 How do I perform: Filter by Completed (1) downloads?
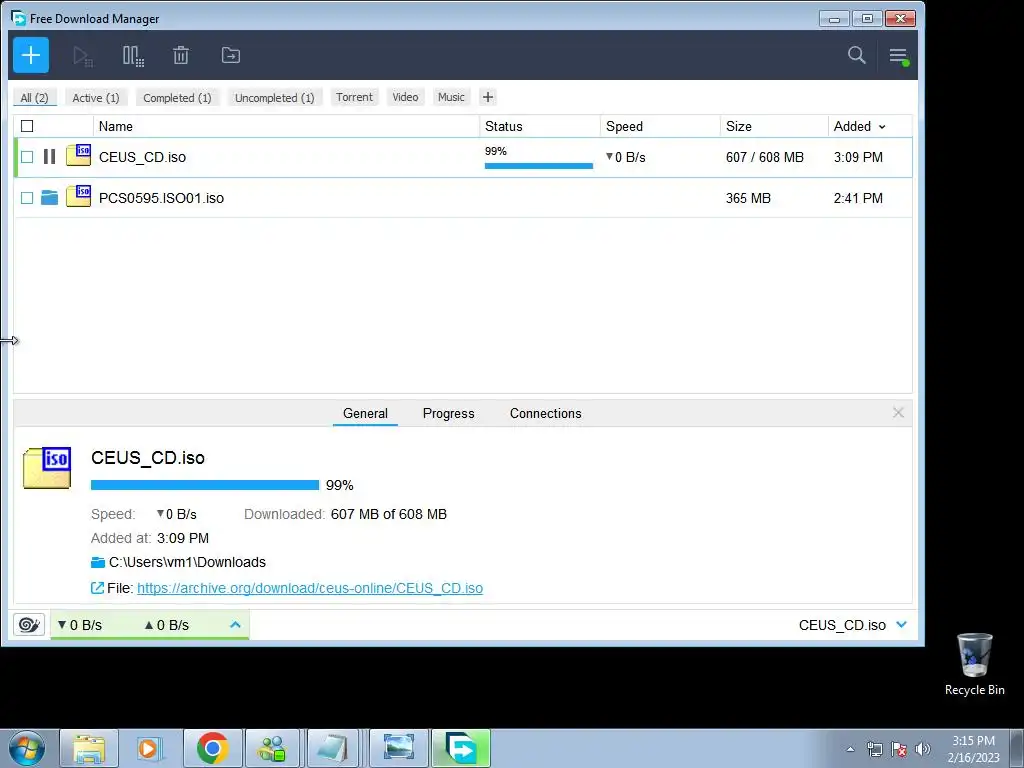coord(177,97)
